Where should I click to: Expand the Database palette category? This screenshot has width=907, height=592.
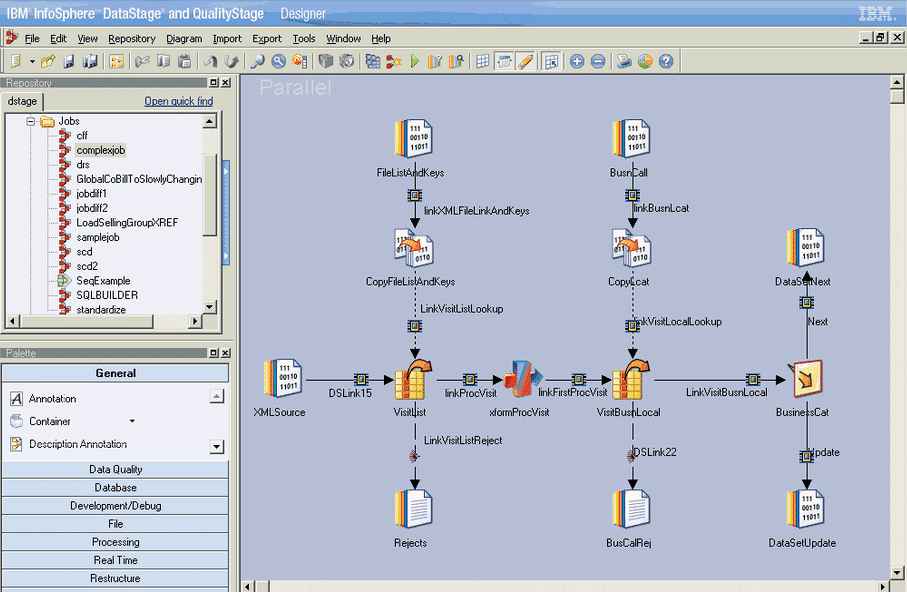116,487
